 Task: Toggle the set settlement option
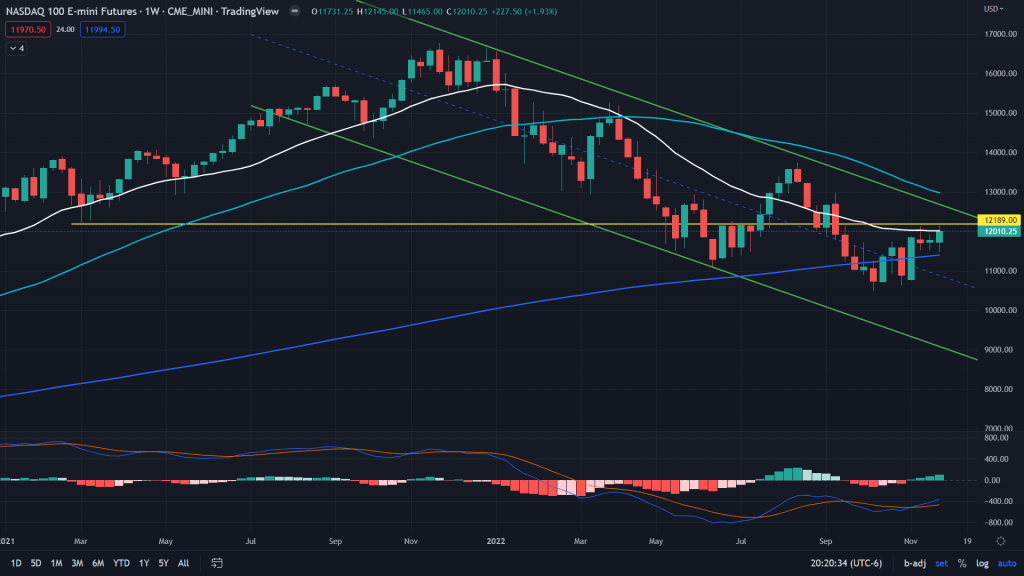pyautogui.click(x=940, y=564)
